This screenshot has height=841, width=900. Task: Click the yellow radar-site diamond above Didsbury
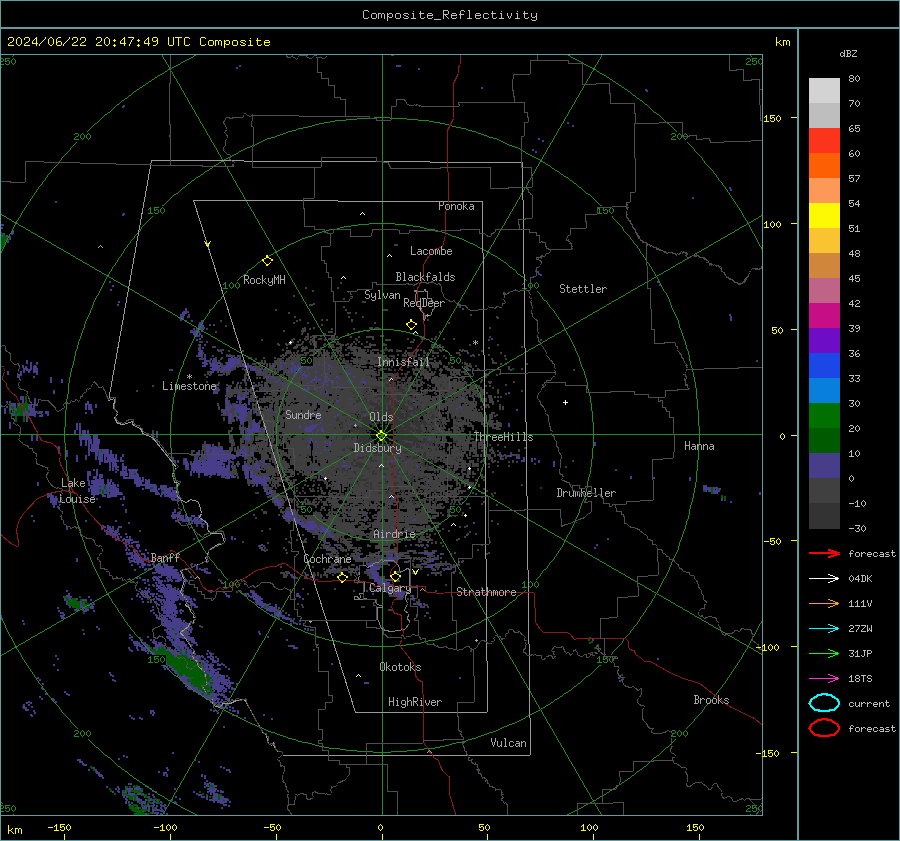381,436
